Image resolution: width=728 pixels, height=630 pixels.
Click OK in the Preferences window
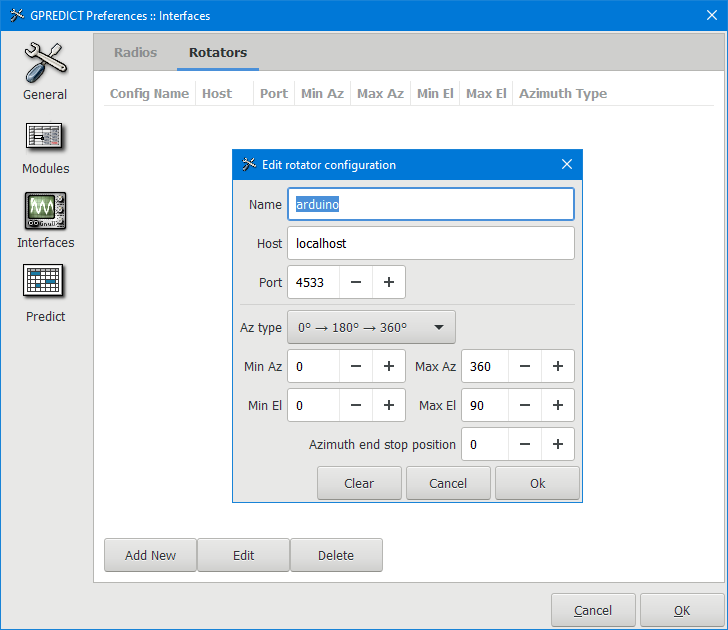click(682, 610)
